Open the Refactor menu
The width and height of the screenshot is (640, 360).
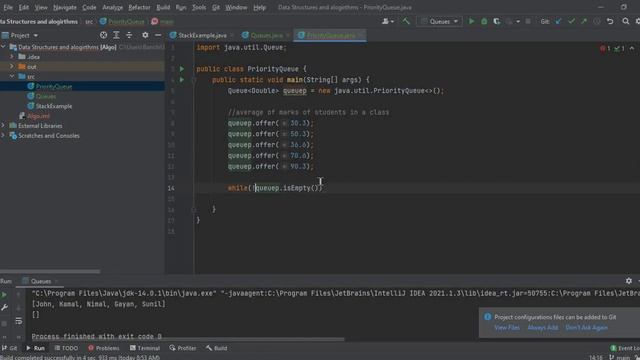tap(139, 7)
